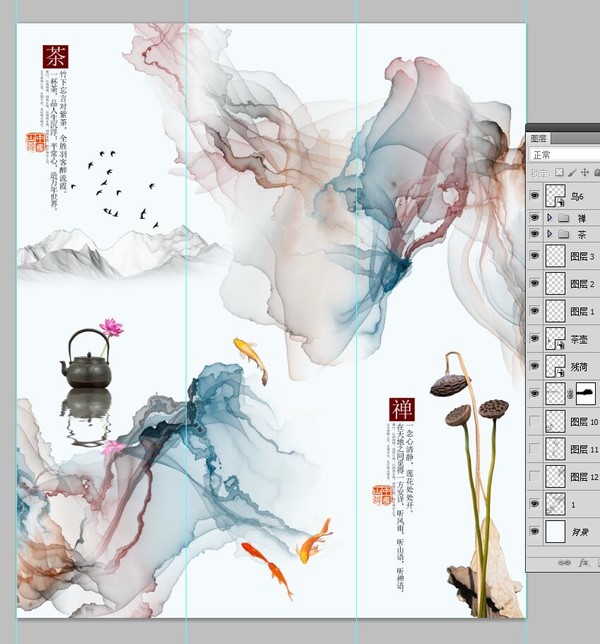Click the lock image pixels brush icon
This screenshot has width=600, height=644.
tap(572, 173)
